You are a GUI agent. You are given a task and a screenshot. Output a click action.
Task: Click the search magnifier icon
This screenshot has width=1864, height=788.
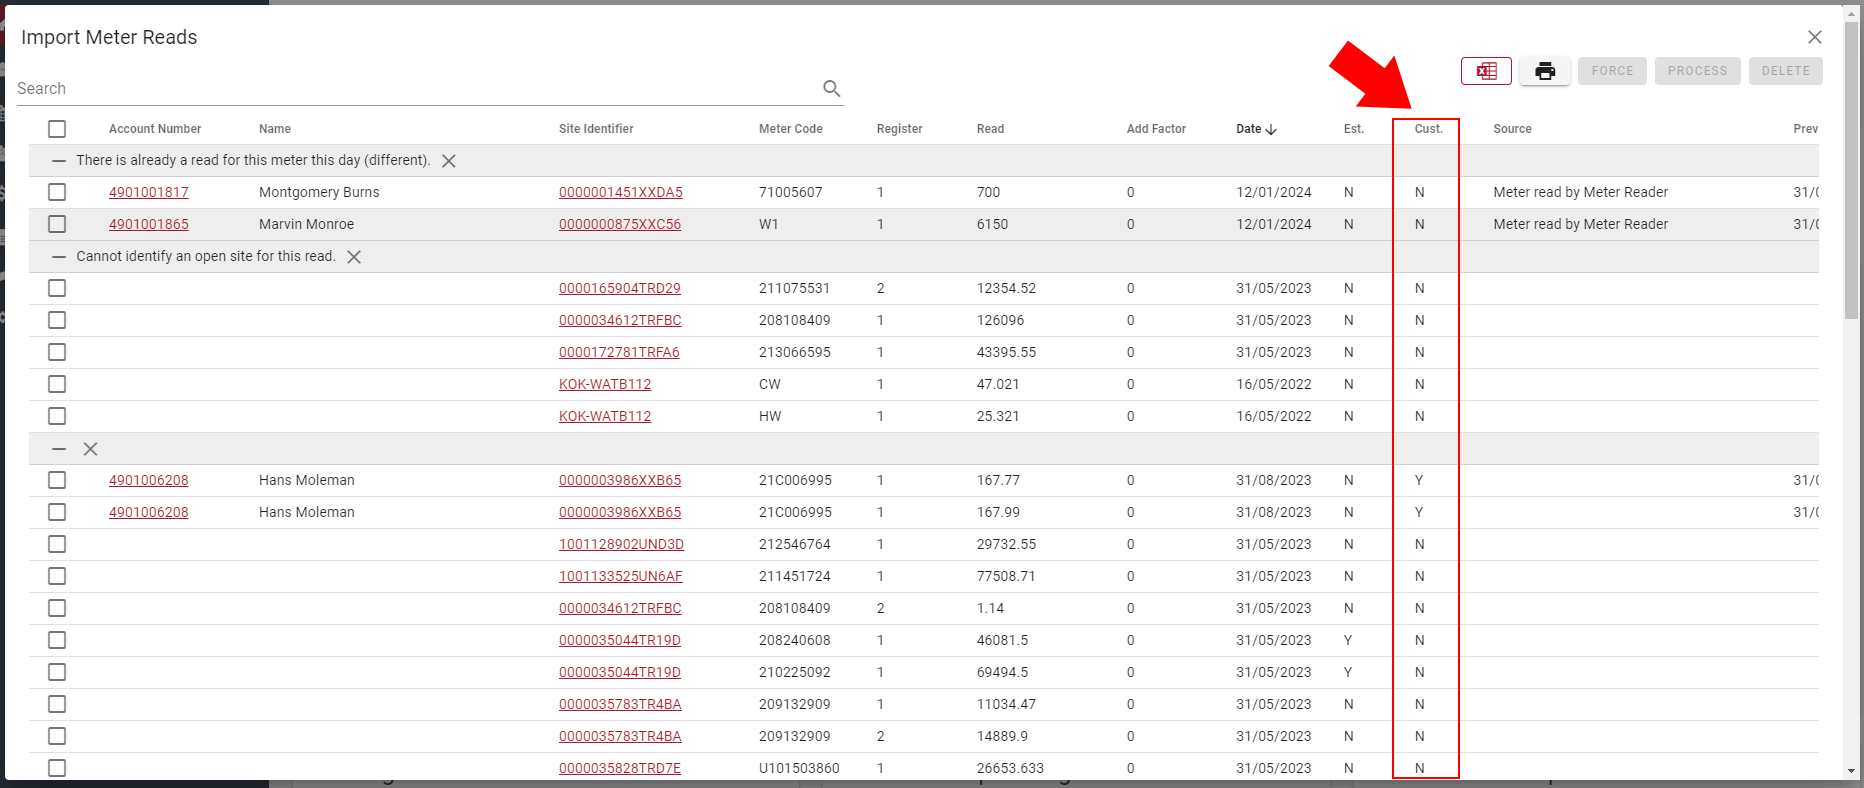point(831,88)
